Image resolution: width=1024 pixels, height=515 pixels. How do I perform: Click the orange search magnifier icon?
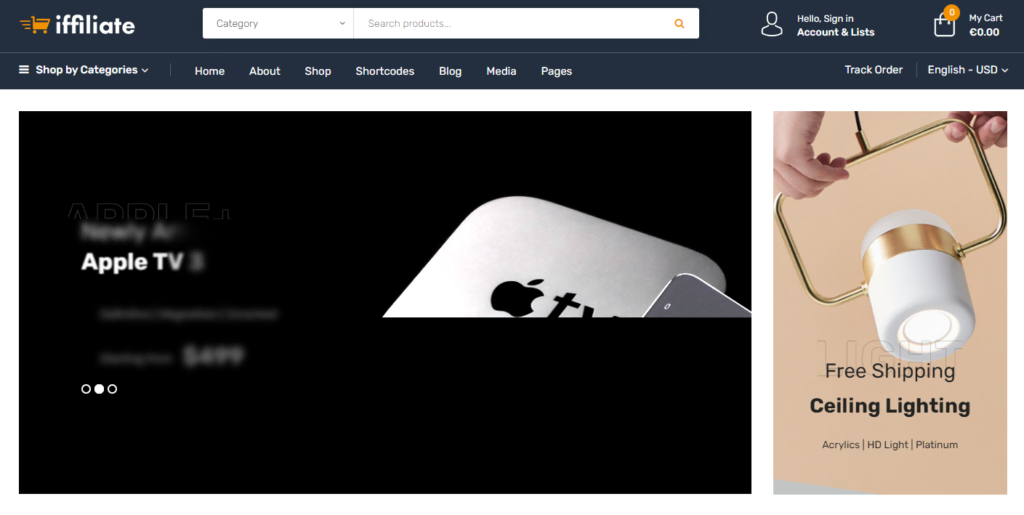[679, 23]
